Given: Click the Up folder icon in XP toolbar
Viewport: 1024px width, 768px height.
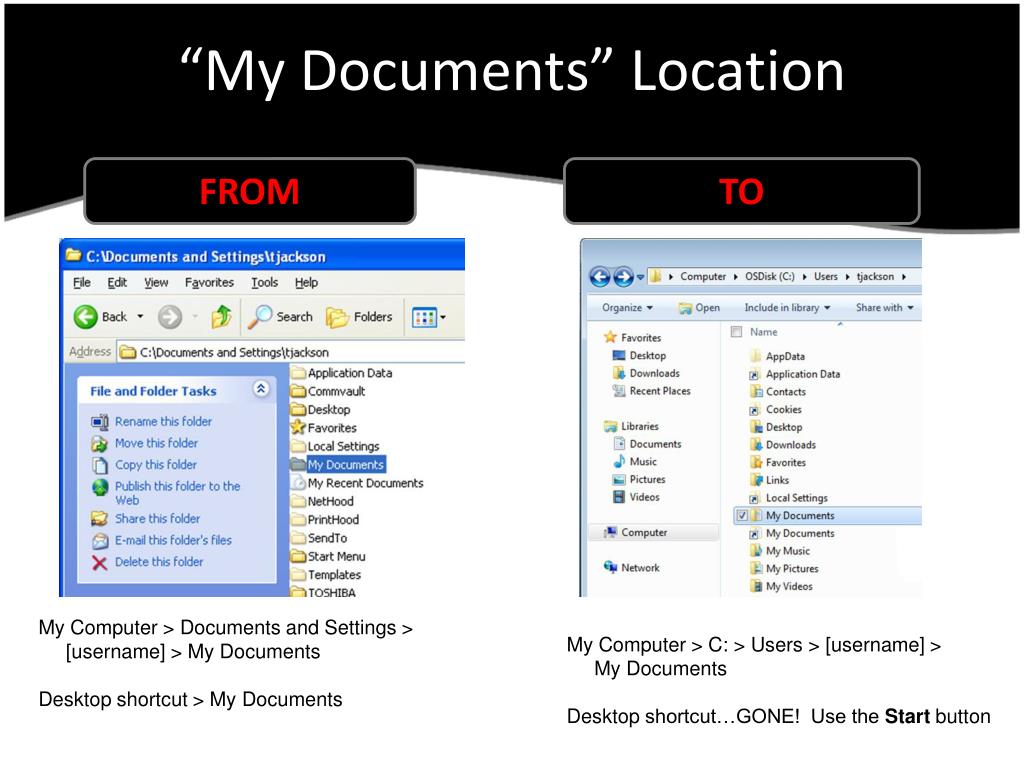Looking at the screenshot, I should click(221, 317).
